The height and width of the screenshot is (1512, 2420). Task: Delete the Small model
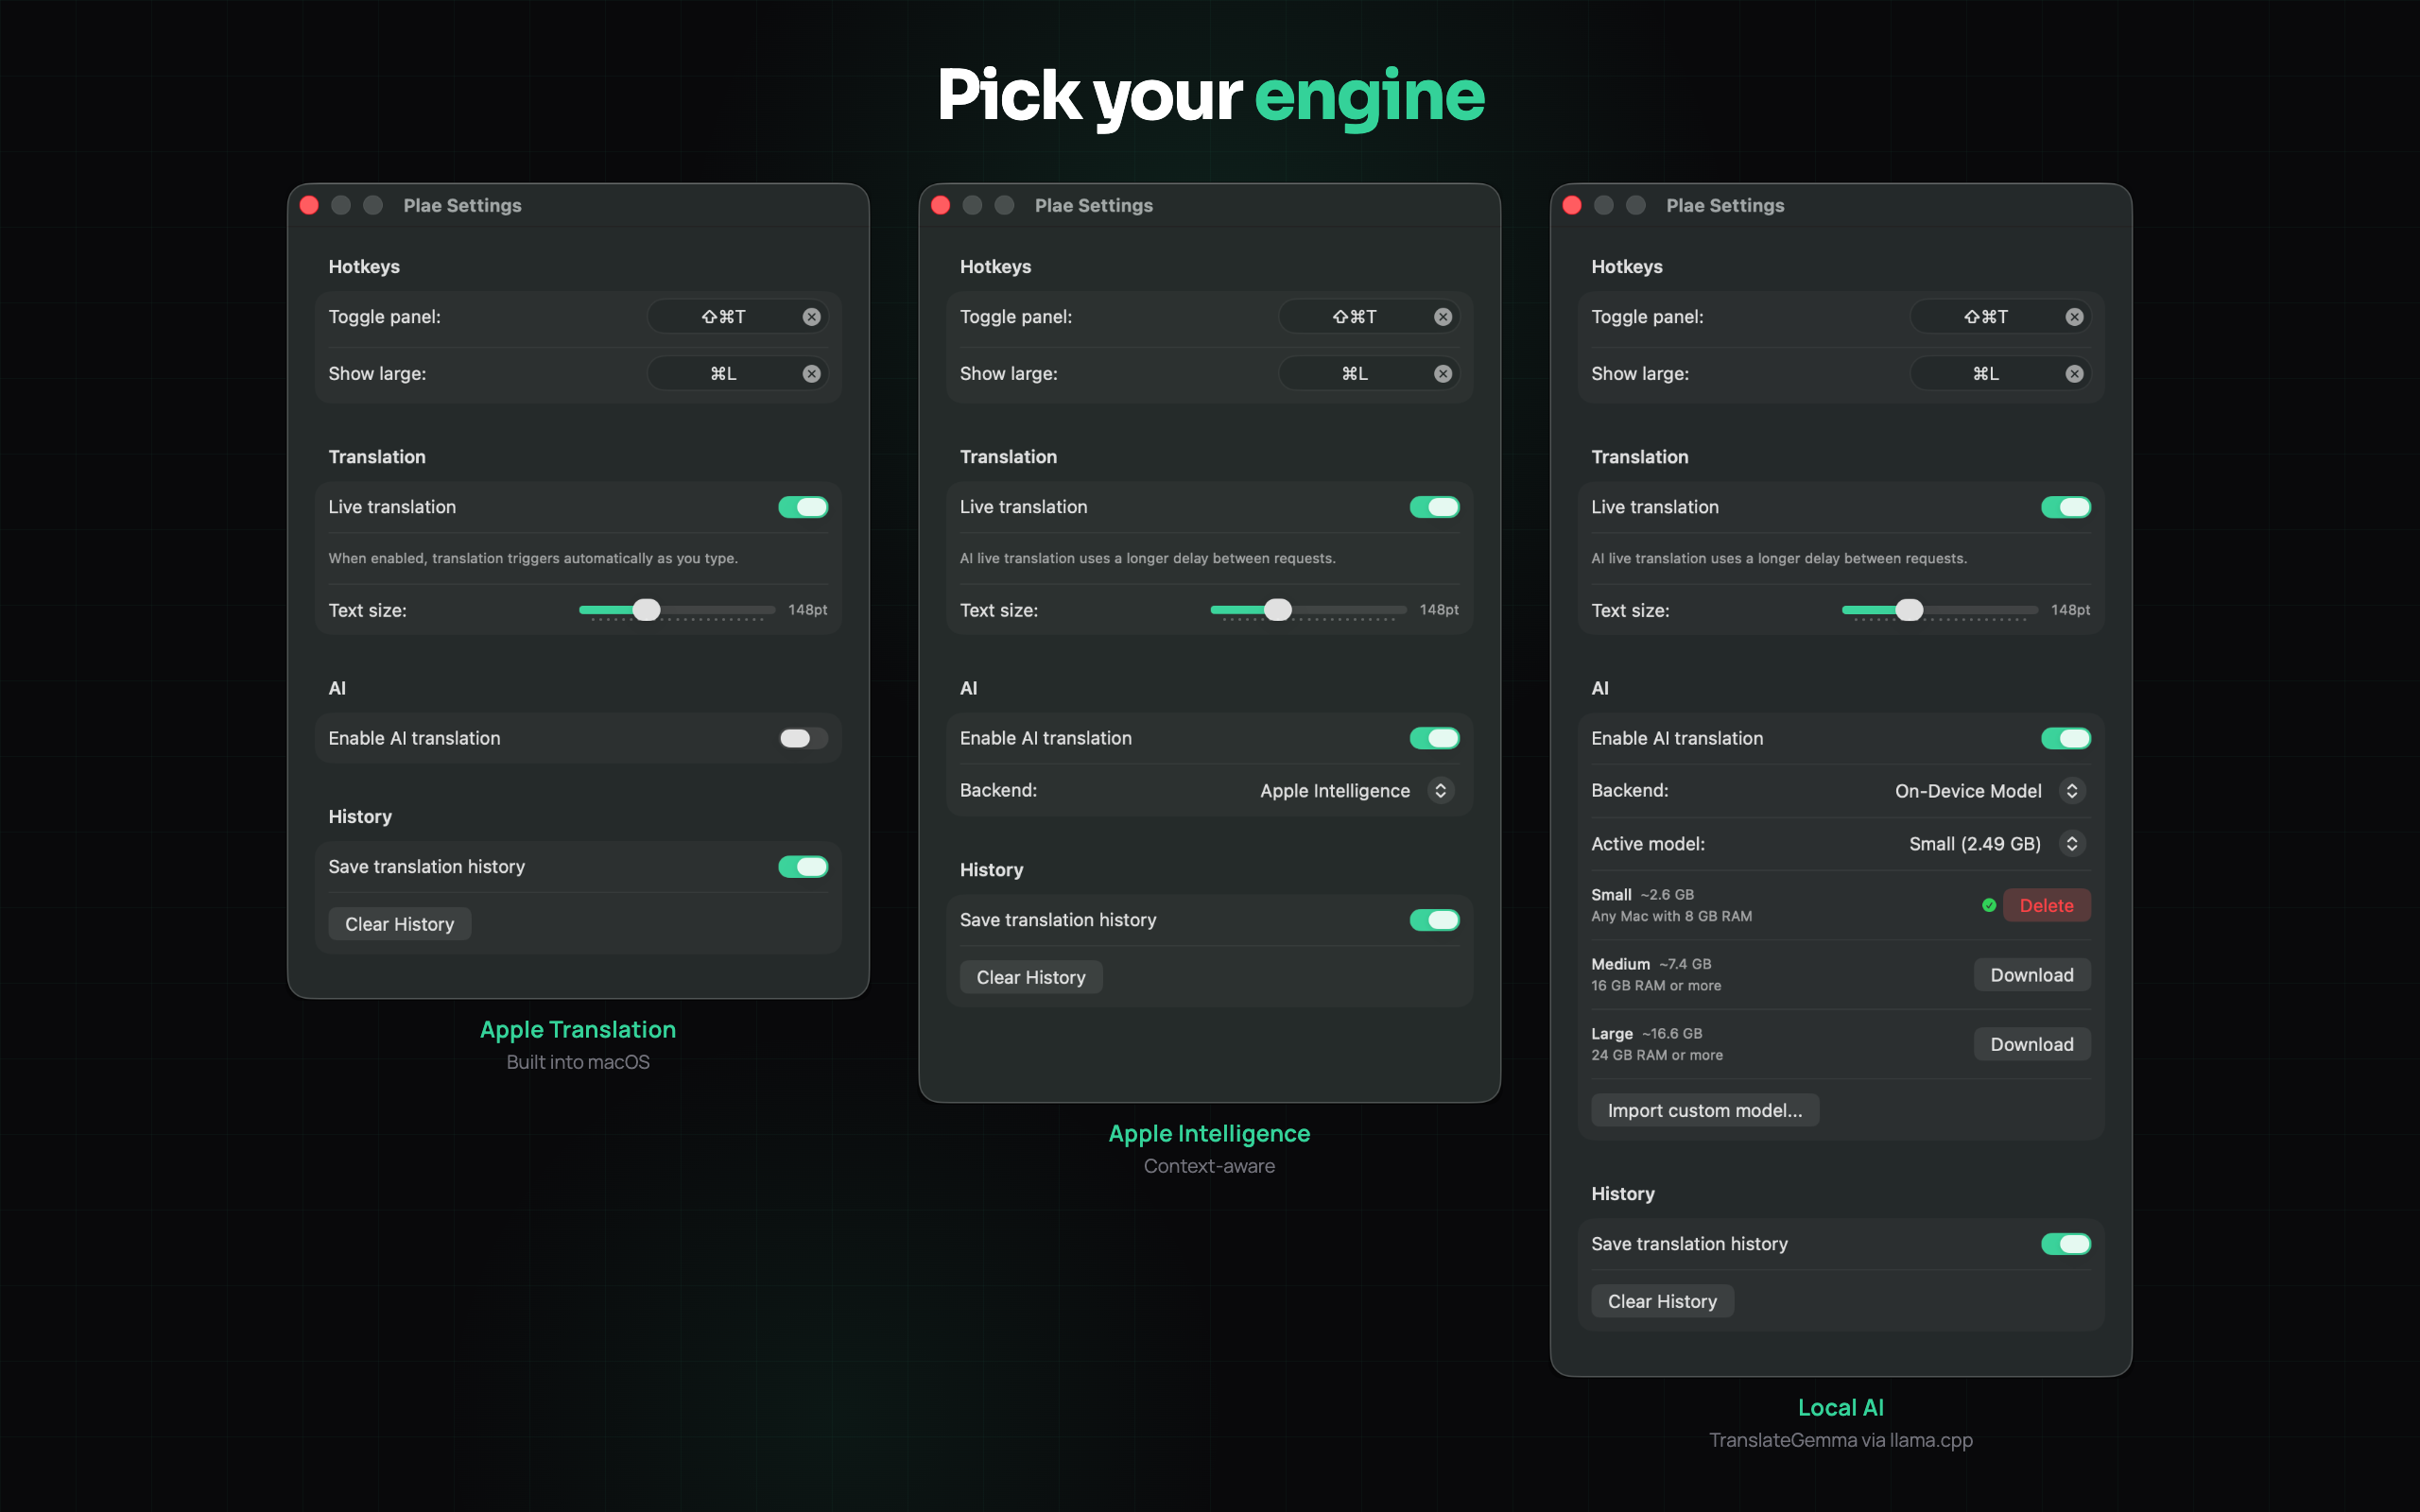2046,905
